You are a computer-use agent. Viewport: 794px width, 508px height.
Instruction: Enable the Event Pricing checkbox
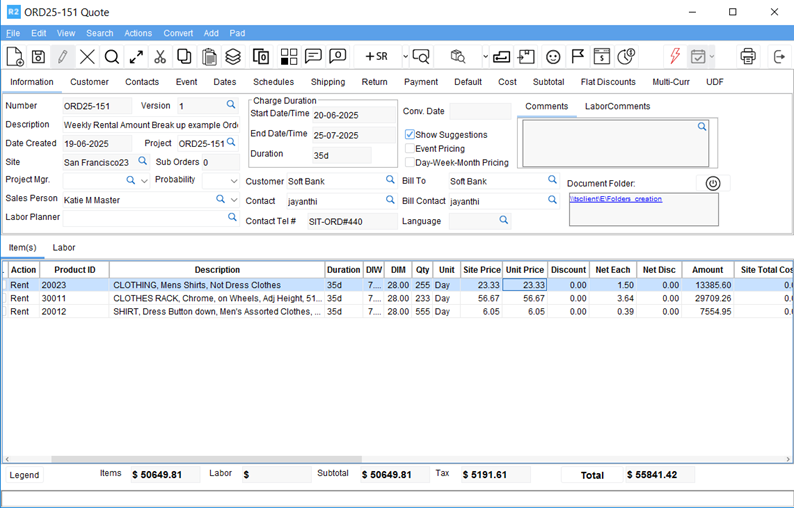pos(410,148)
